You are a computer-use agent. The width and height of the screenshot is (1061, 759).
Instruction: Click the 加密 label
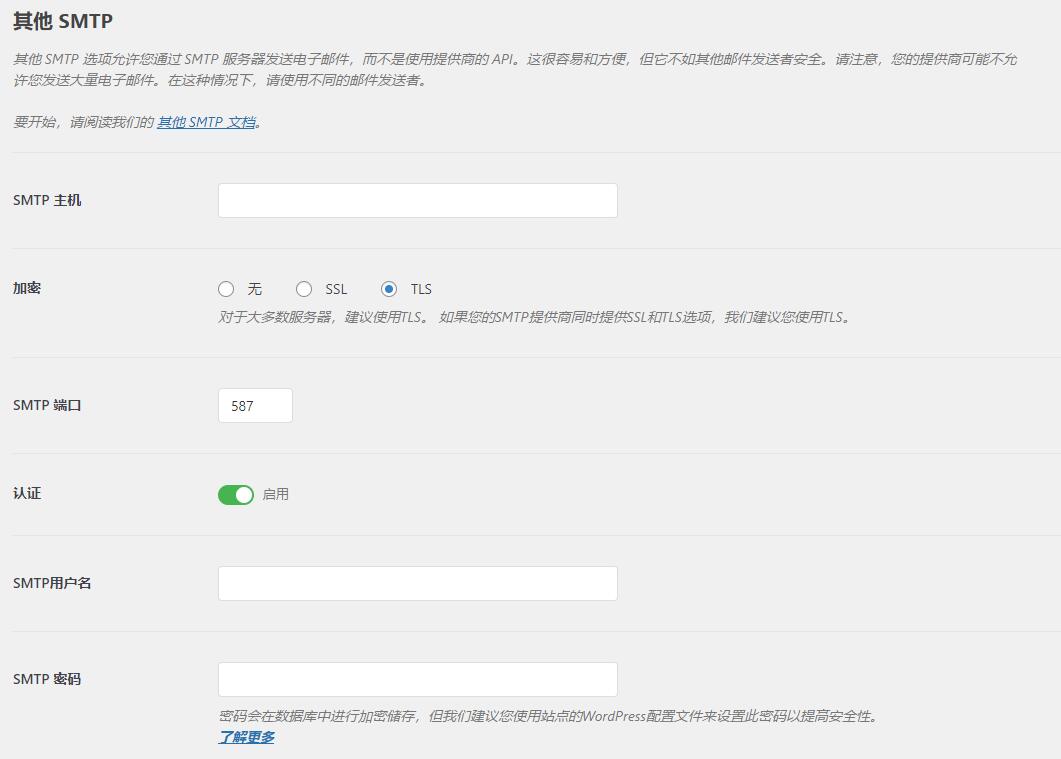coord(27,288)
